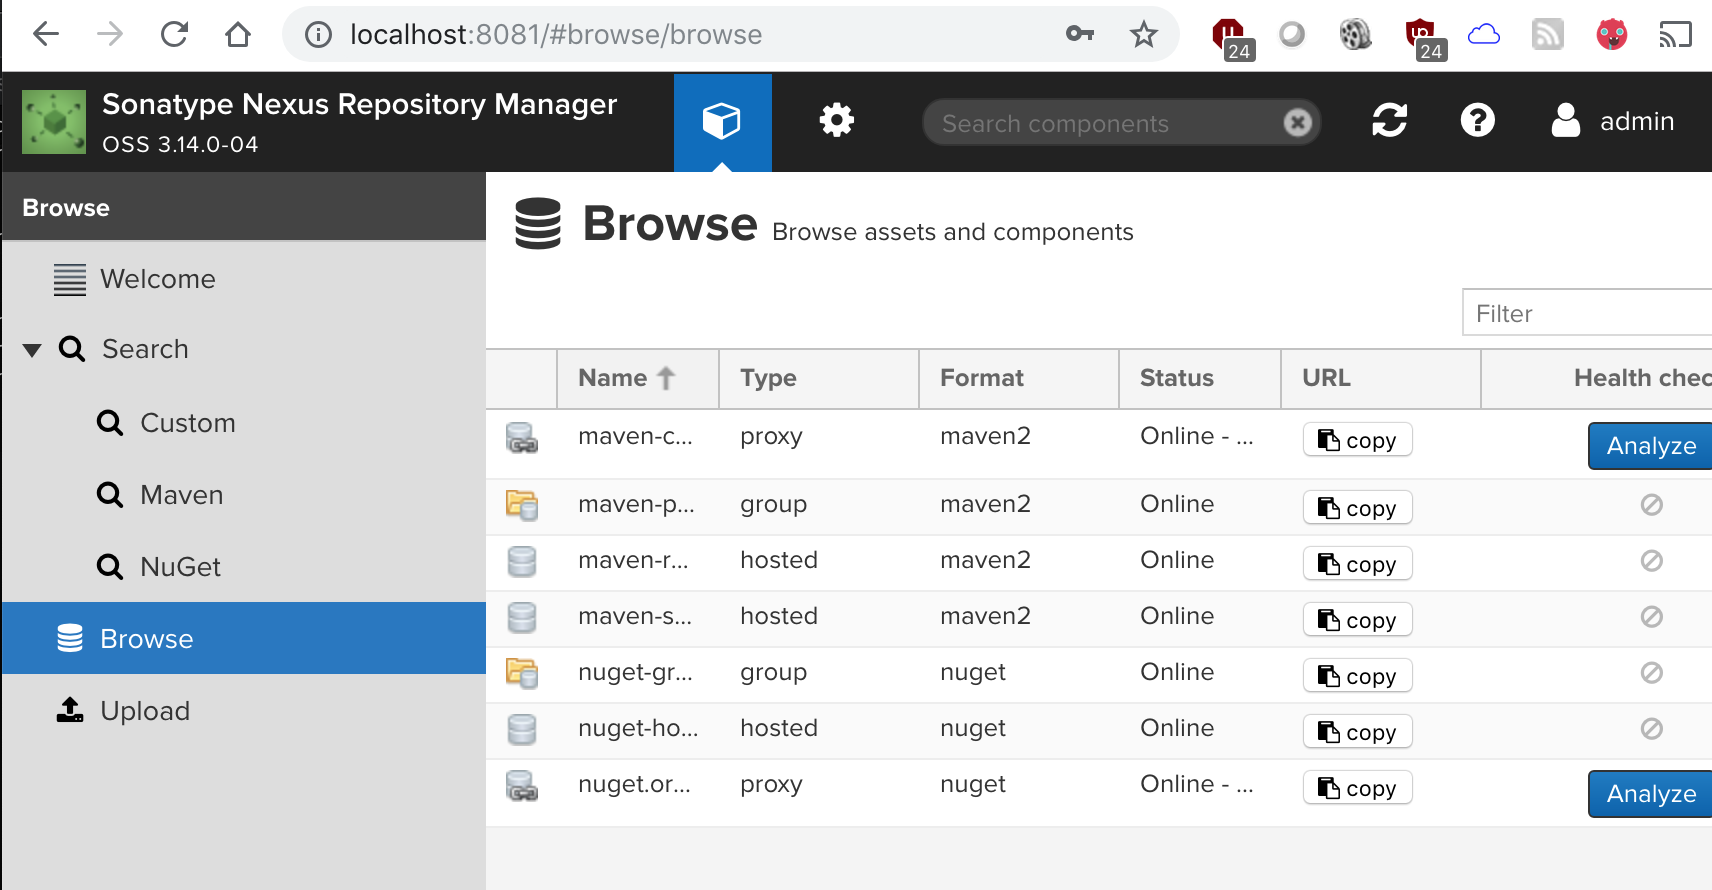Viewport: 1712px width, 890px height.
Task: Open the film reel browser extension
Action: (1356, 35)
